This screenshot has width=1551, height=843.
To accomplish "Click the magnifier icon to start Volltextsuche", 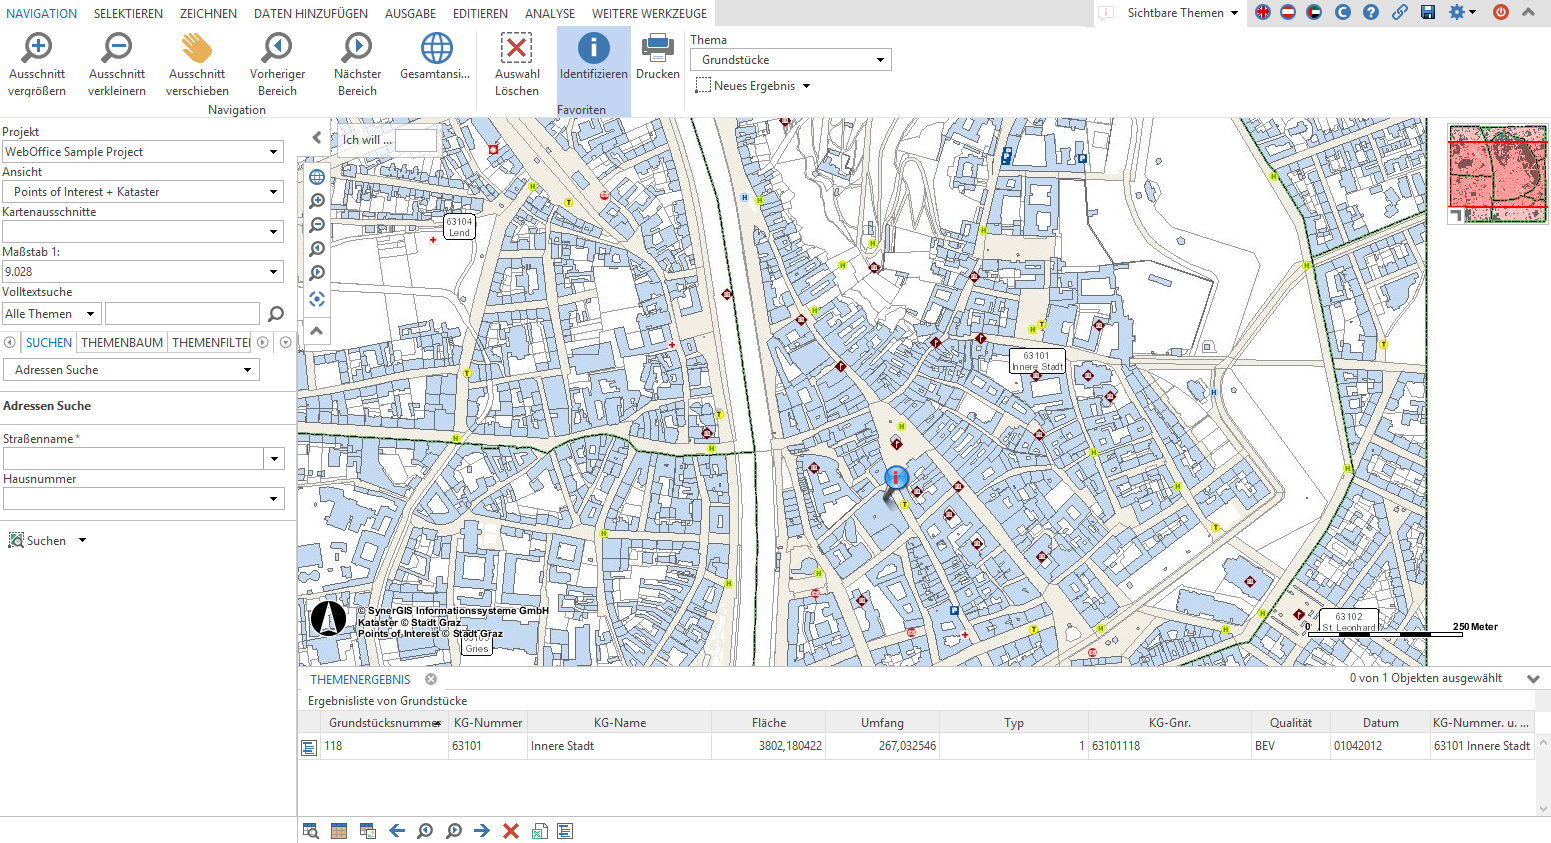I will tap(275, 313).
